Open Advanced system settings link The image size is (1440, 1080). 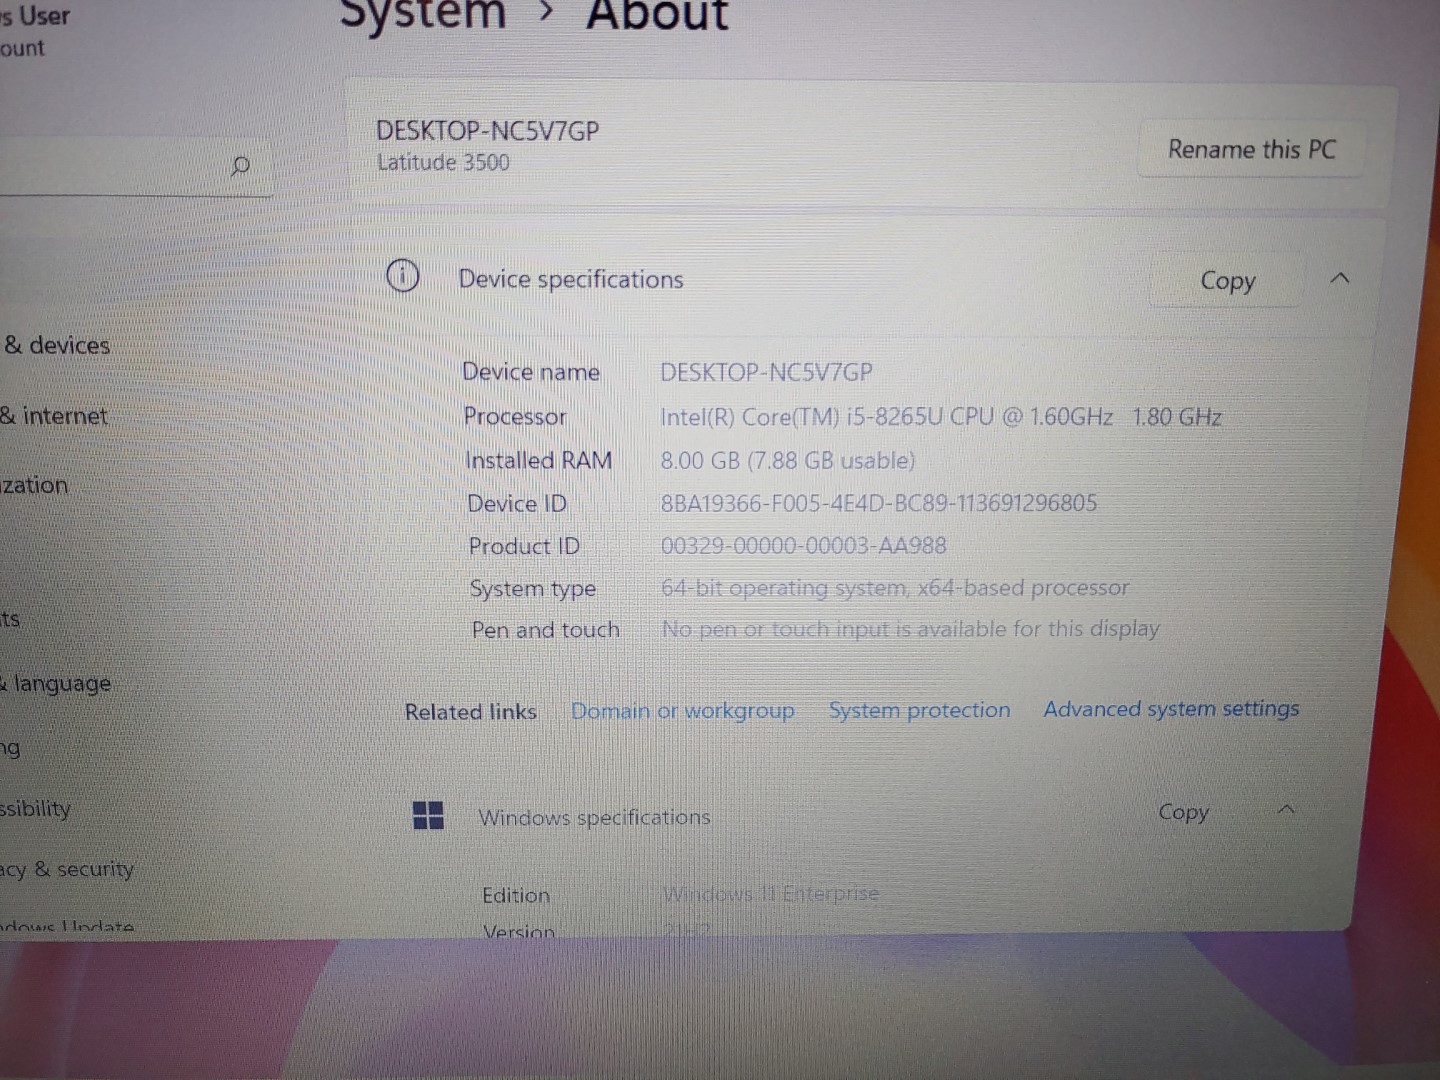pos(1171,708)
